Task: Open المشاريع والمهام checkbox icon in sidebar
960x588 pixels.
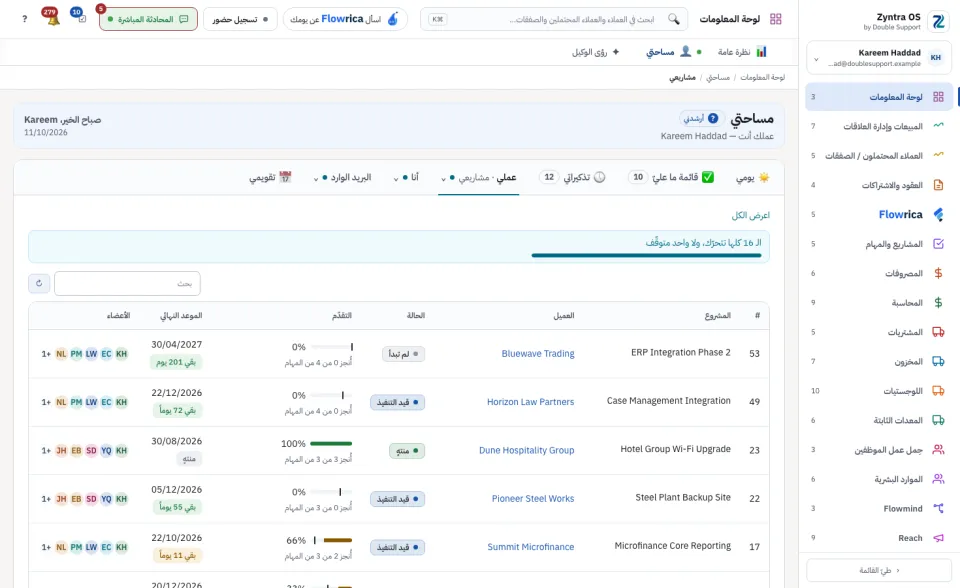Action: click(x=938, y=243)
